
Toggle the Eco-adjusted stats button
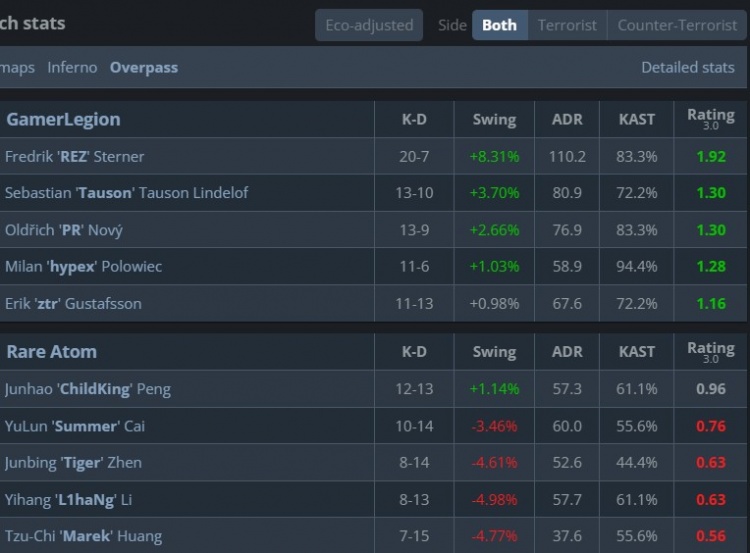tap(369, 25)
